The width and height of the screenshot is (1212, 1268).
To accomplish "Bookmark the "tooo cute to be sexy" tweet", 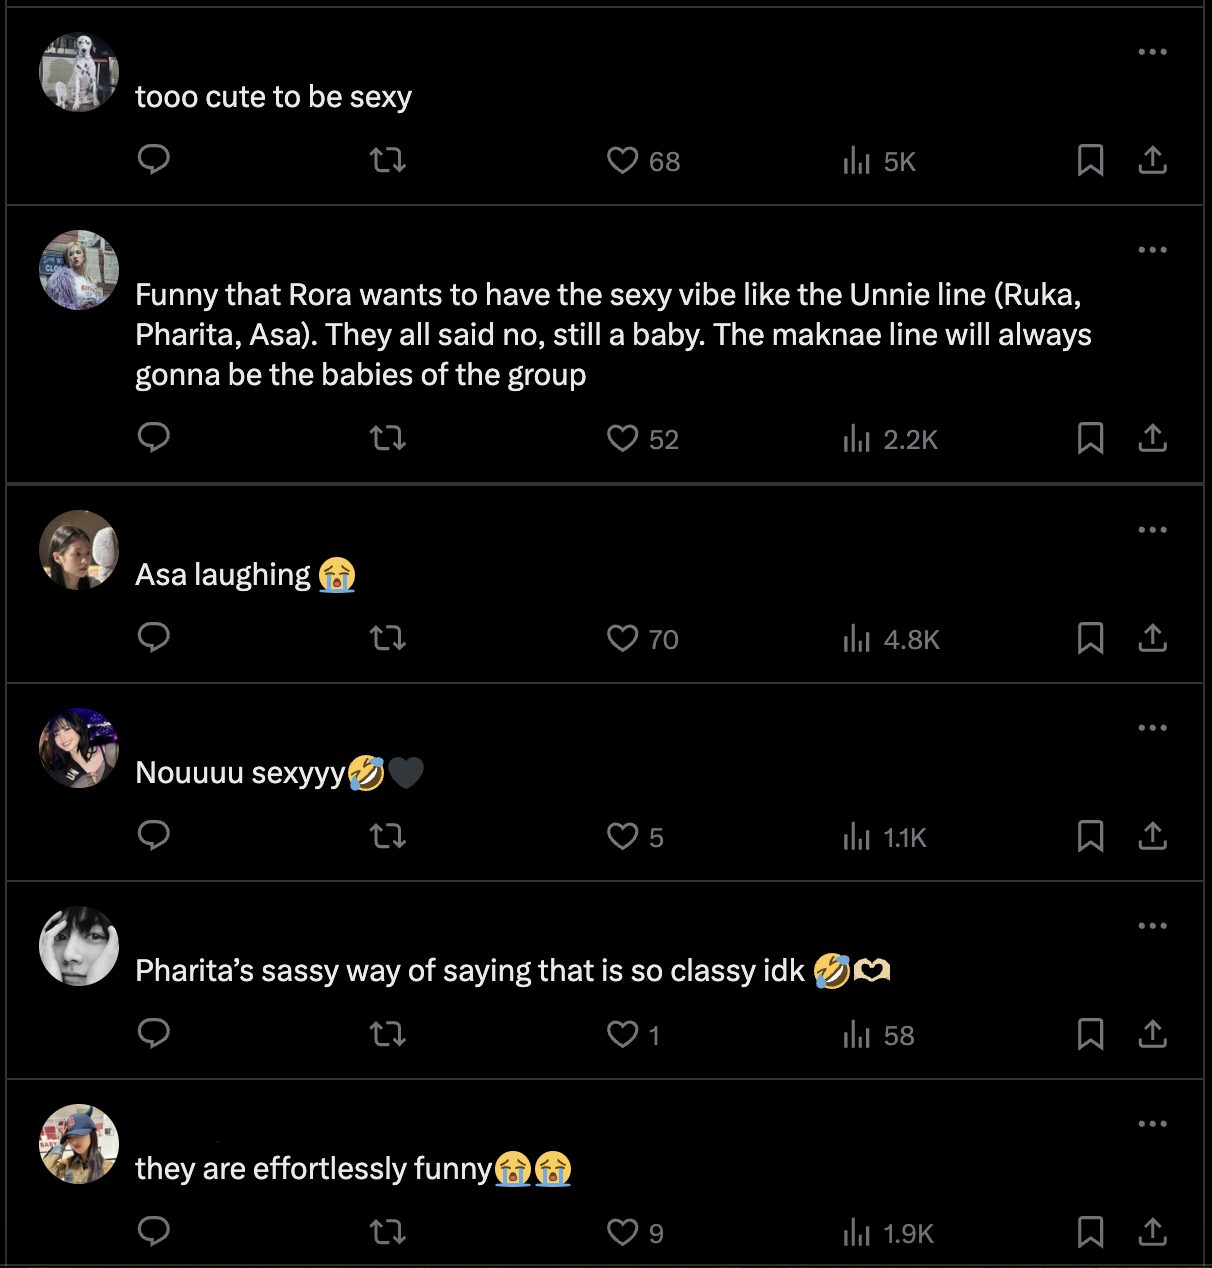I will (x=1090, y=160).
